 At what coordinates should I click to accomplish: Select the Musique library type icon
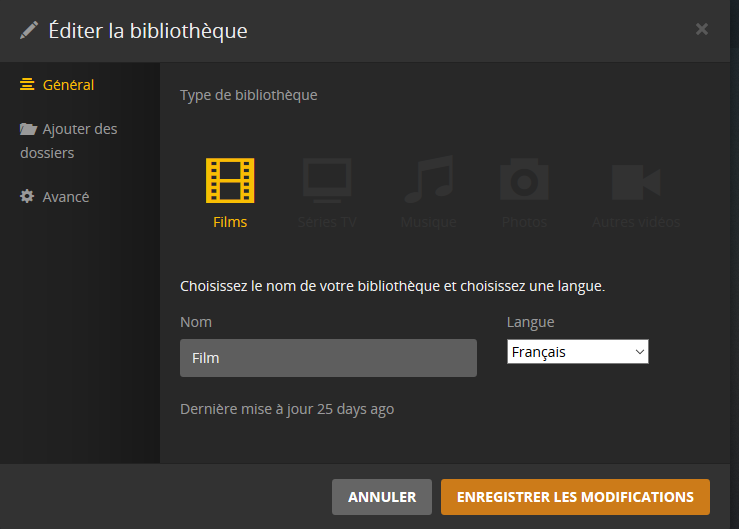(429, 179)
